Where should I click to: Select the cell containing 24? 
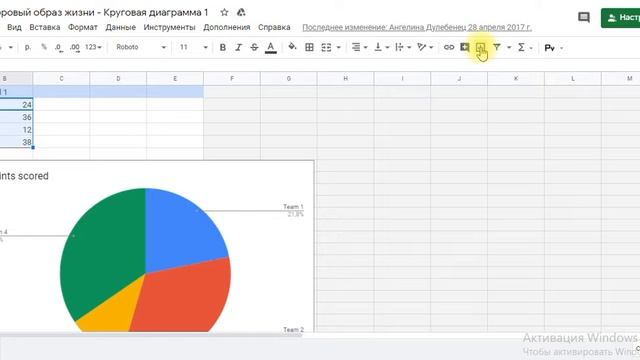coord(16,105)
